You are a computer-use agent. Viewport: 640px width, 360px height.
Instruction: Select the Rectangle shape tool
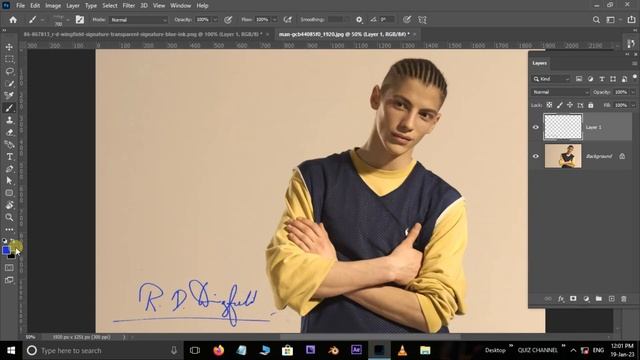[9, 193]
